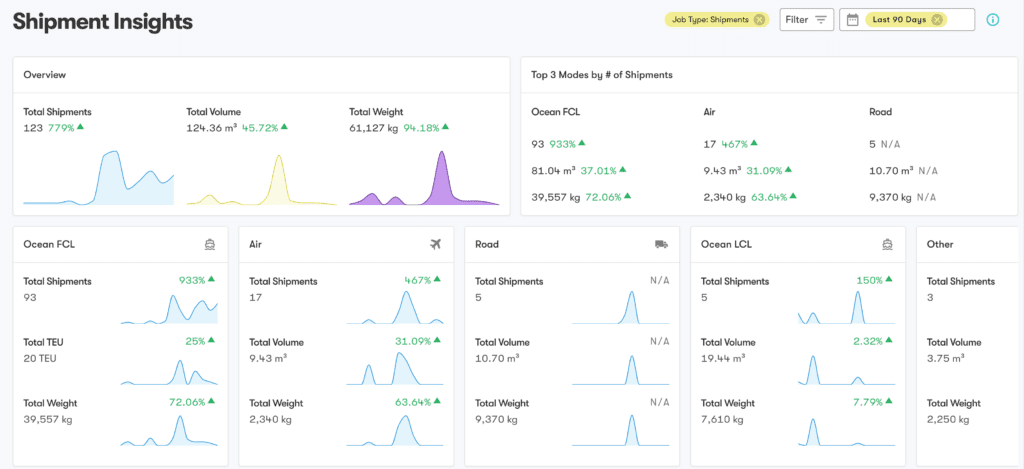Click the 779% change value in Overview

[61, 127]
